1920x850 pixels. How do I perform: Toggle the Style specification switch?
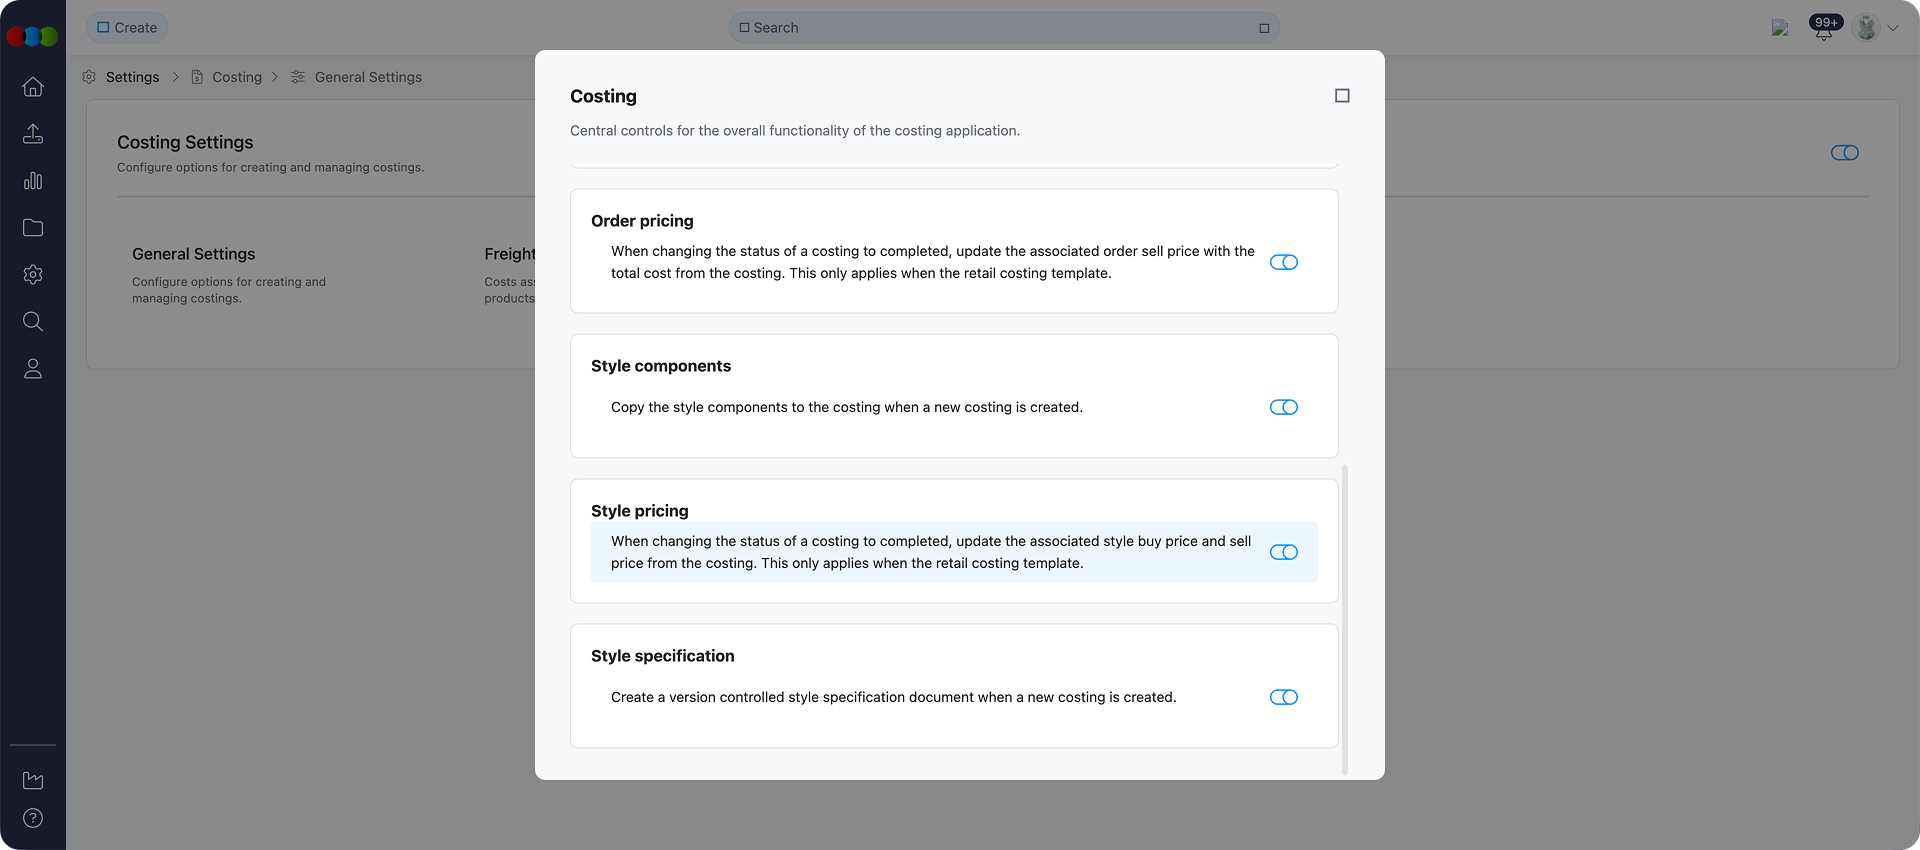[1283, 697]
